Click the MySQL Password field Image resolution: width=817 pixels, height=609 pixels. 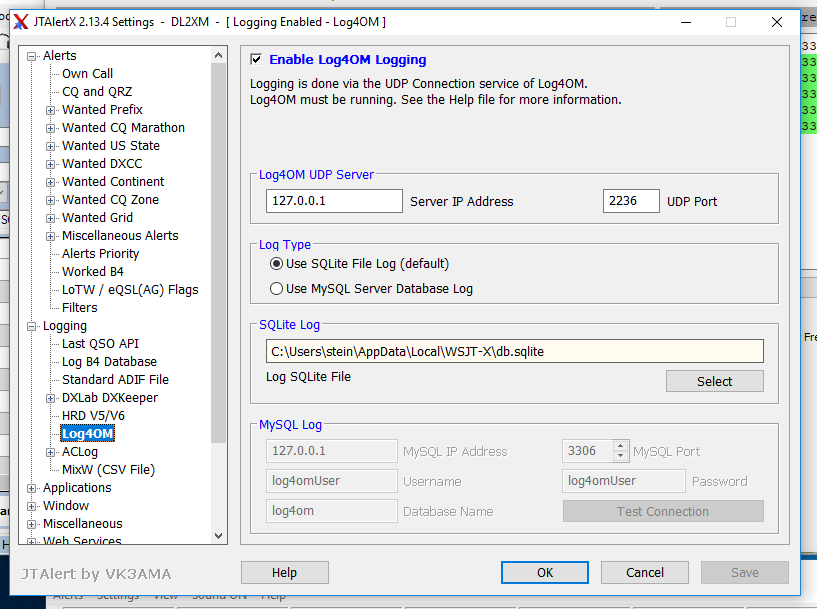(x=624, y=481)
